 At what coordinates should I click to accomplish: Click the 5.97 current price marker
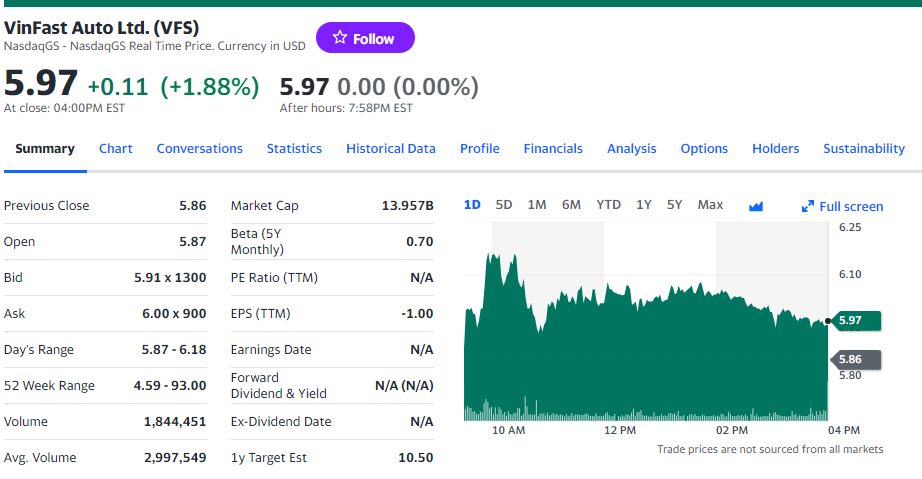coord(856,320)
